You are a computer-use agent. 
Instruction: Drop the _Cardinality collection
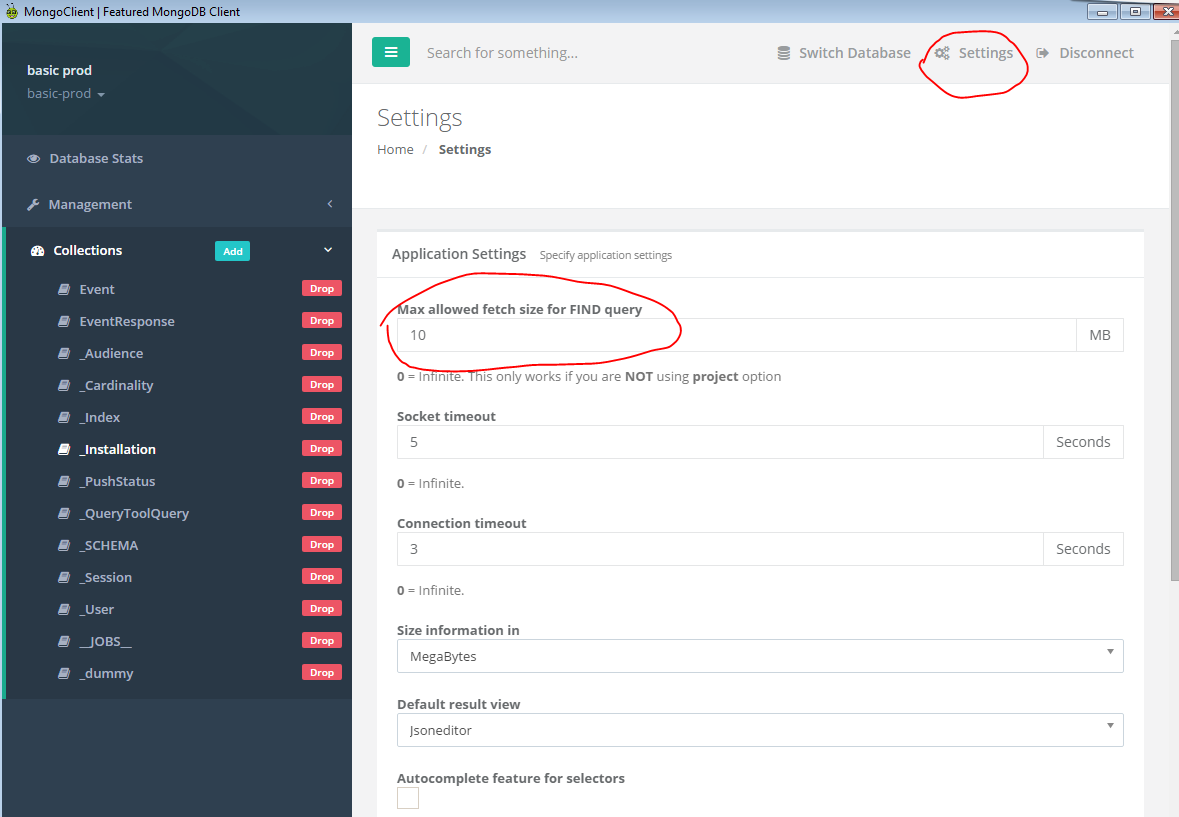[322, 384]
